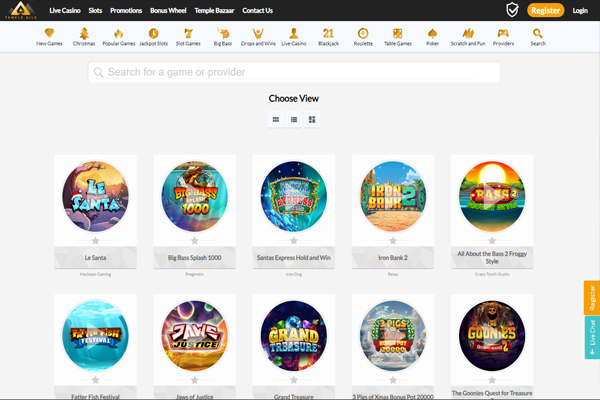
Task: Favorite Grand Treasure with its star
Action: tap(293, 380)
